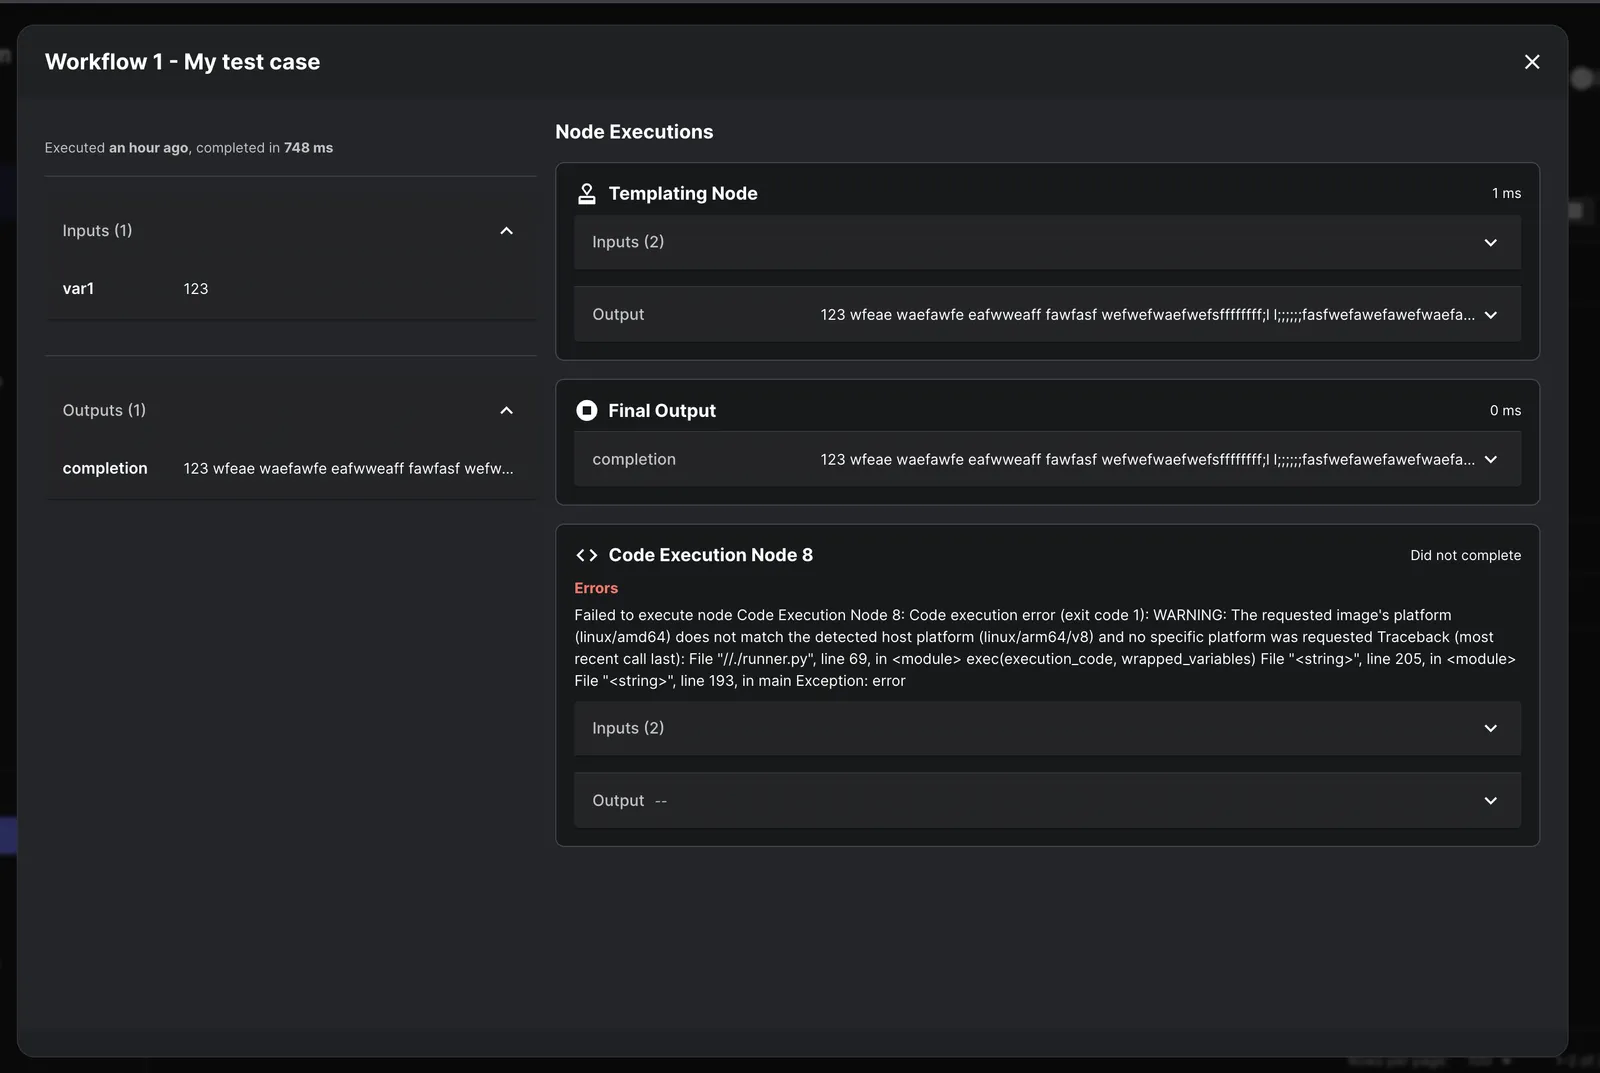
Task: Click the Node Executions heading
Action: (634, 132)
